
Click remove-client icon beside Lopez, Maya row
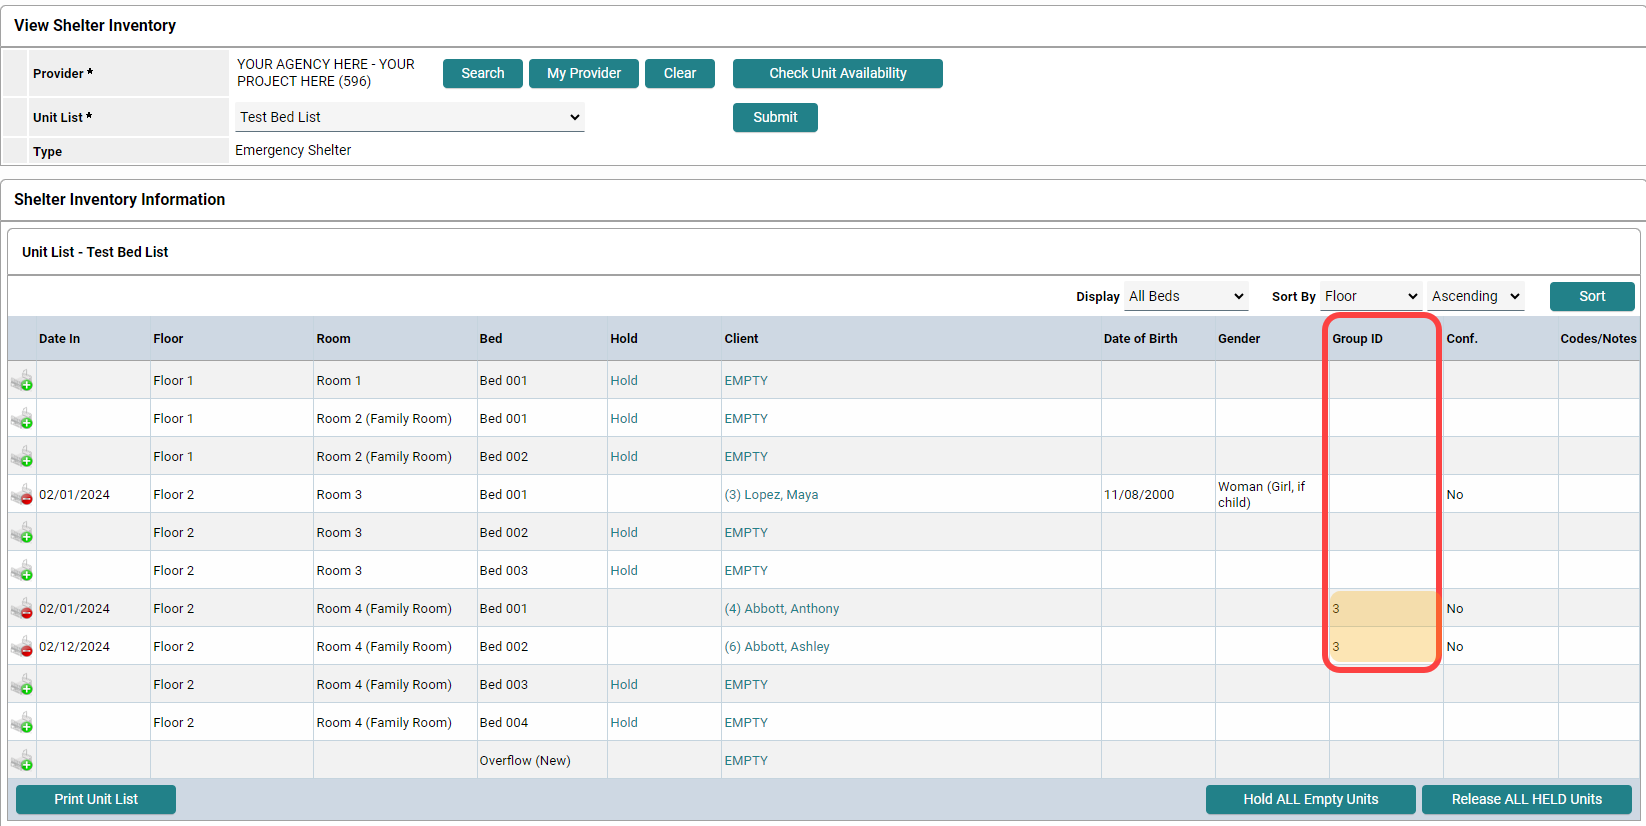(22, 495)
